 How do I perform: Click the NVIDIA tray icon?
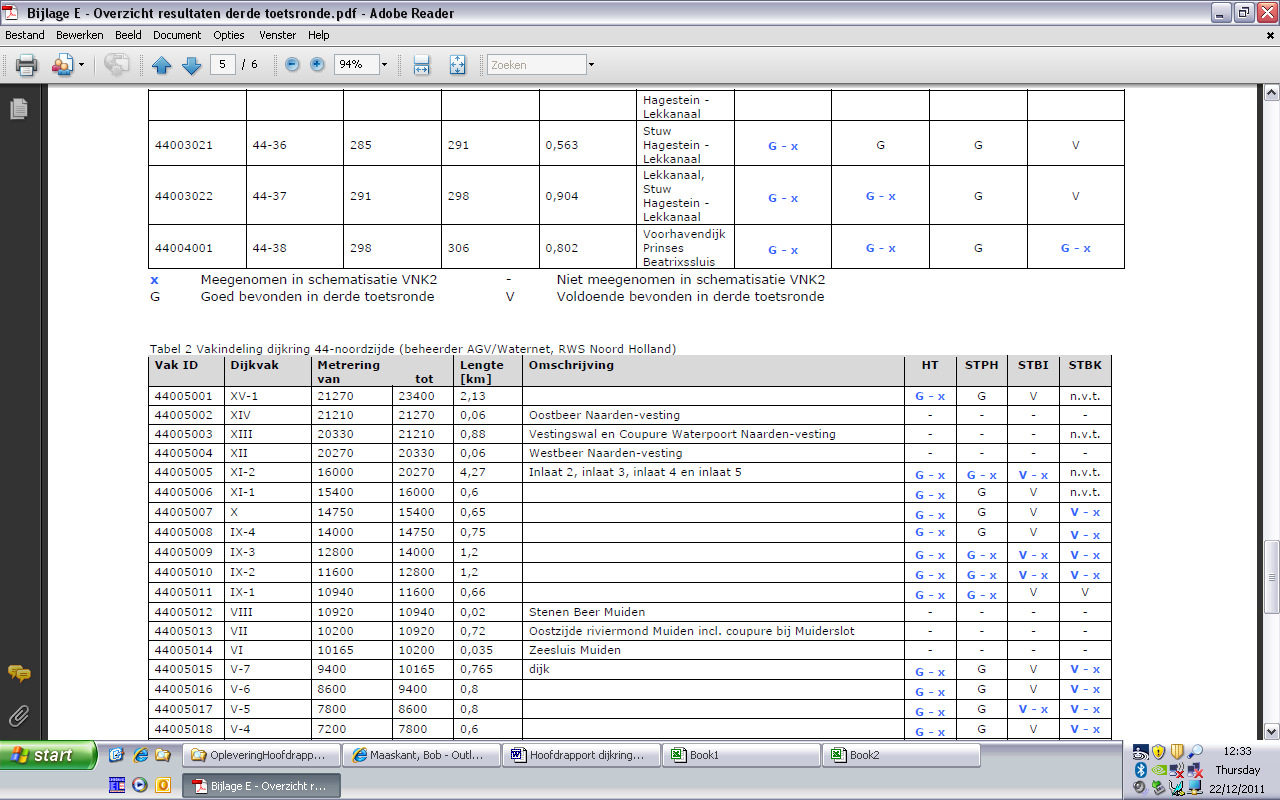(1158, 770)
